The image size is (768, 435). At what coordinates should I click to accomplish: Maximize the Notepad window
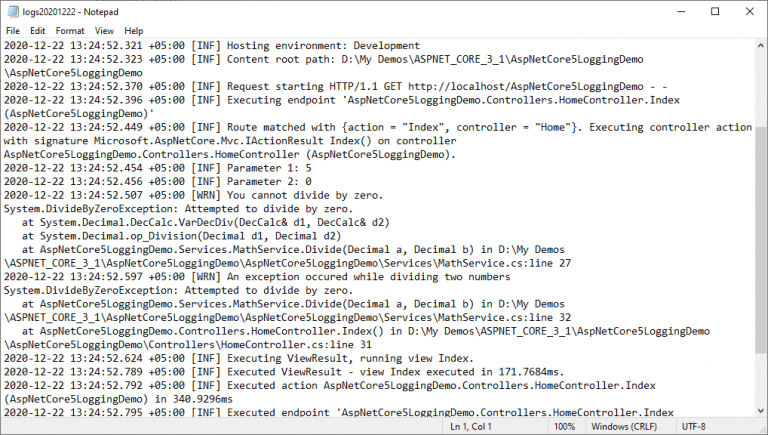click(715, 12)
